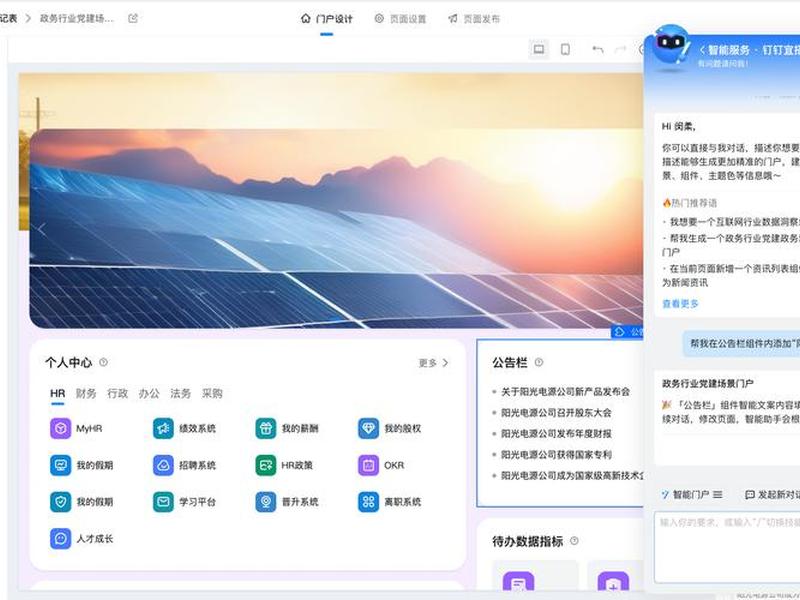Switch to desktop preview mode icon
Viewport: 800px width, 600px height.
(x=539, y=49)
